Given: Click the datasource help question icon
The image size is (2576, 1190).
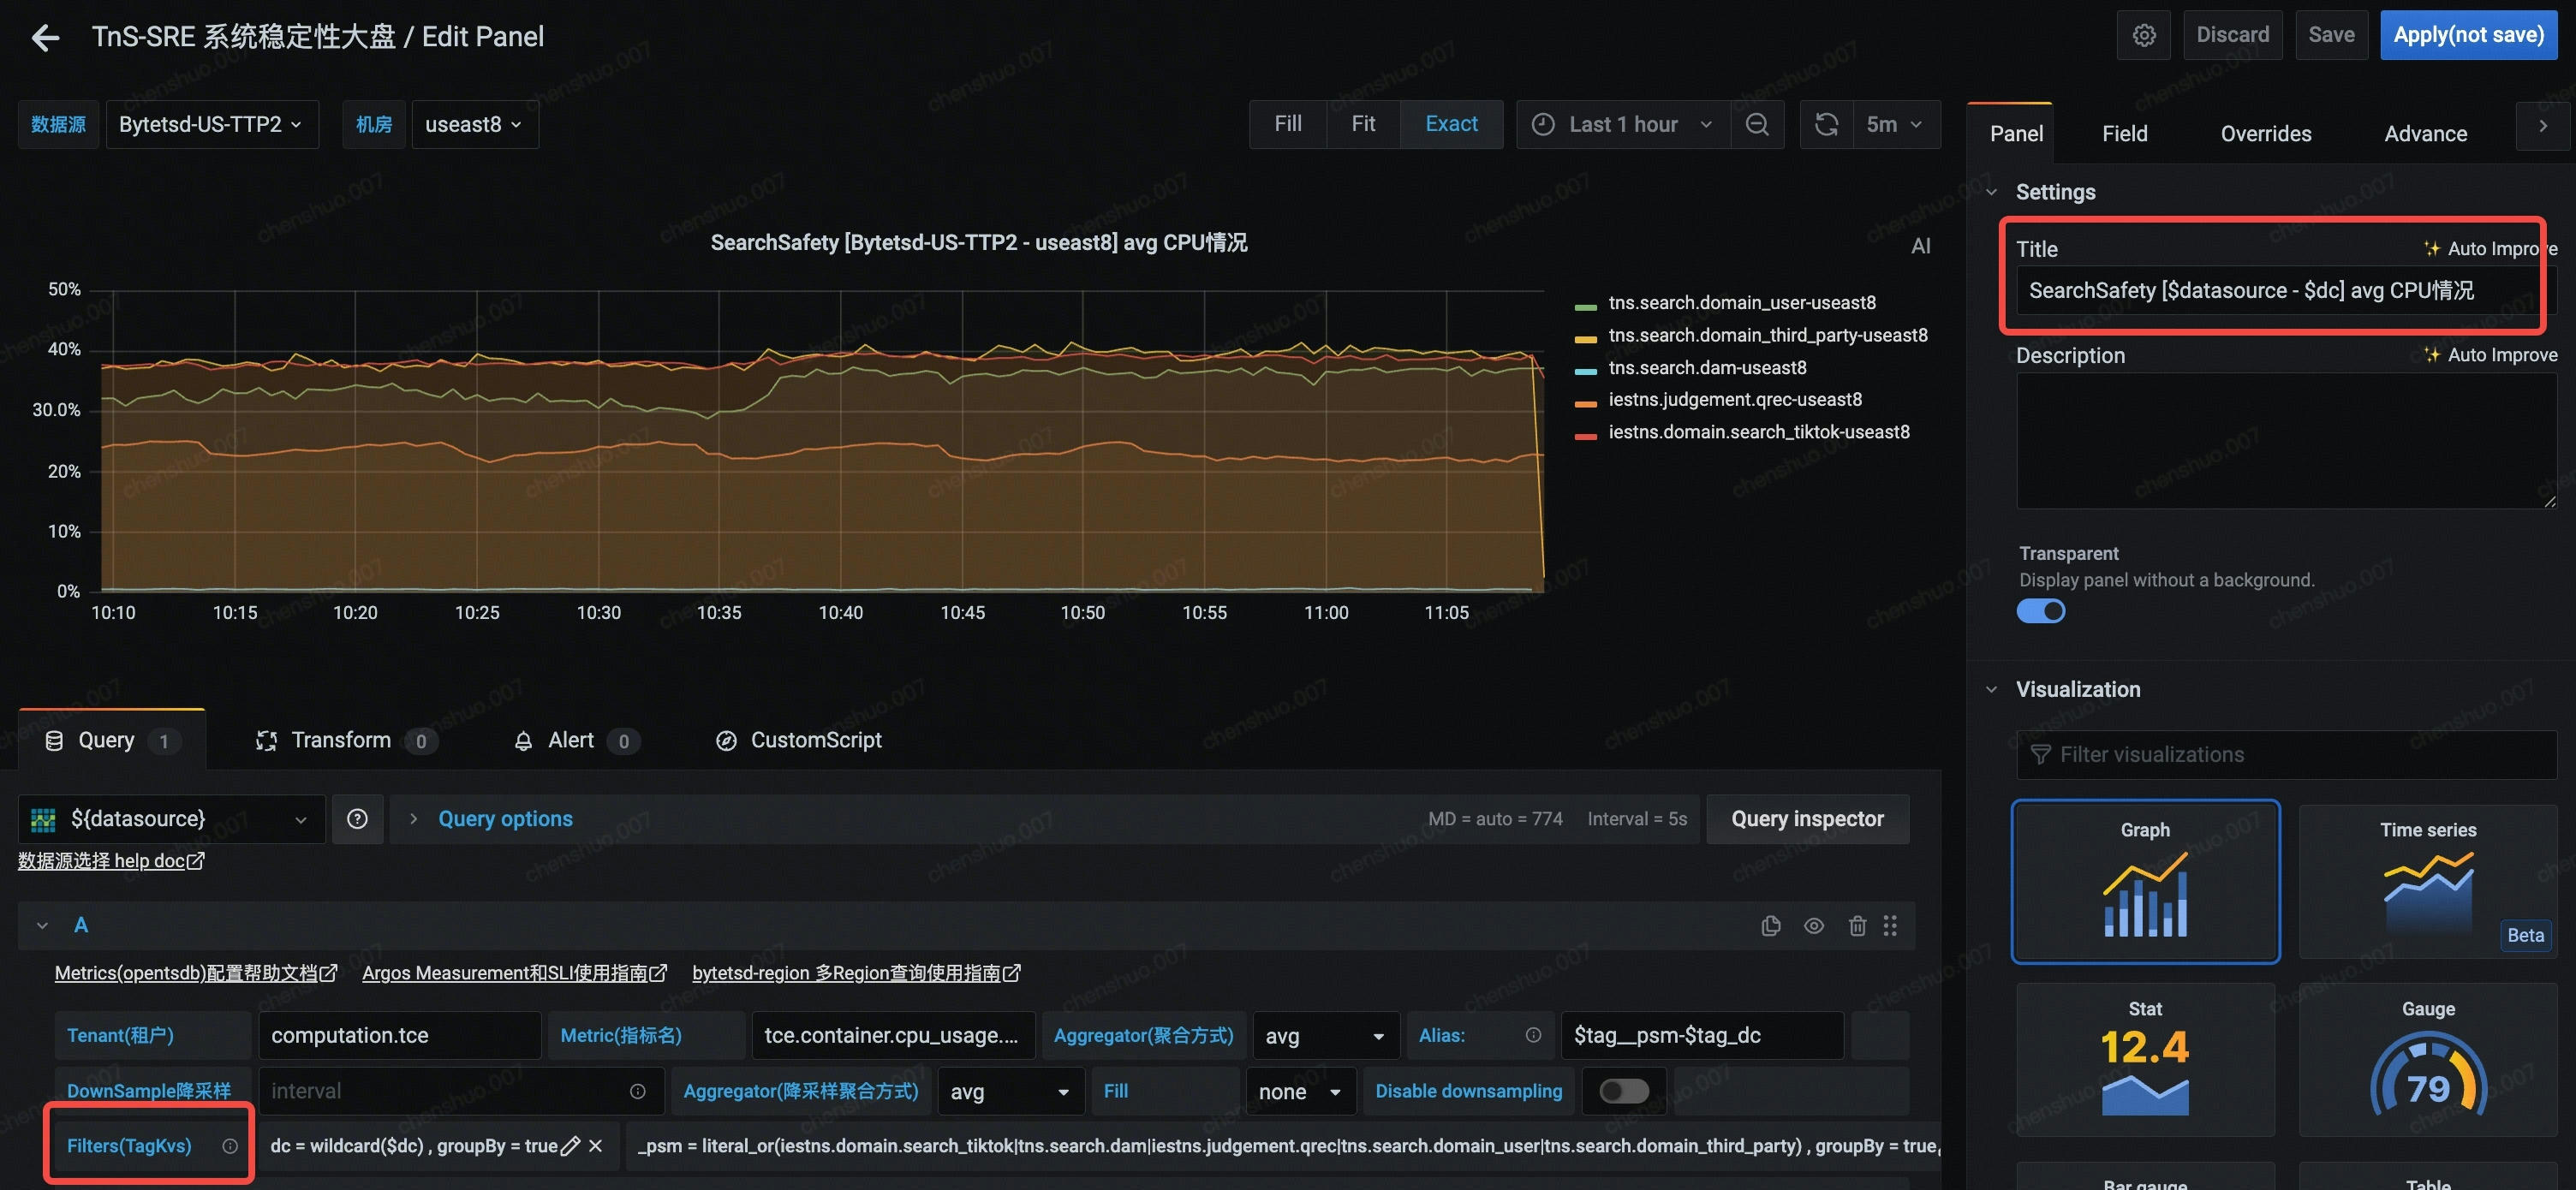Looking at the screenshot, I should (357, 819).
